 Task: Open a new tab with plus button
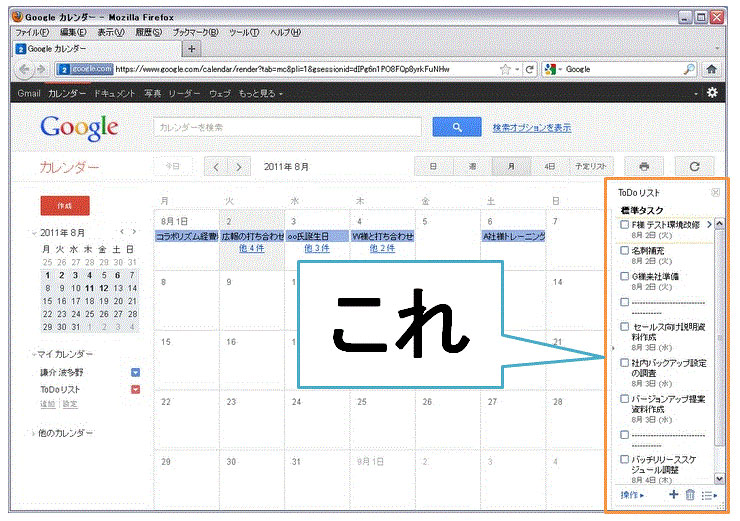[x=192, y=49]
